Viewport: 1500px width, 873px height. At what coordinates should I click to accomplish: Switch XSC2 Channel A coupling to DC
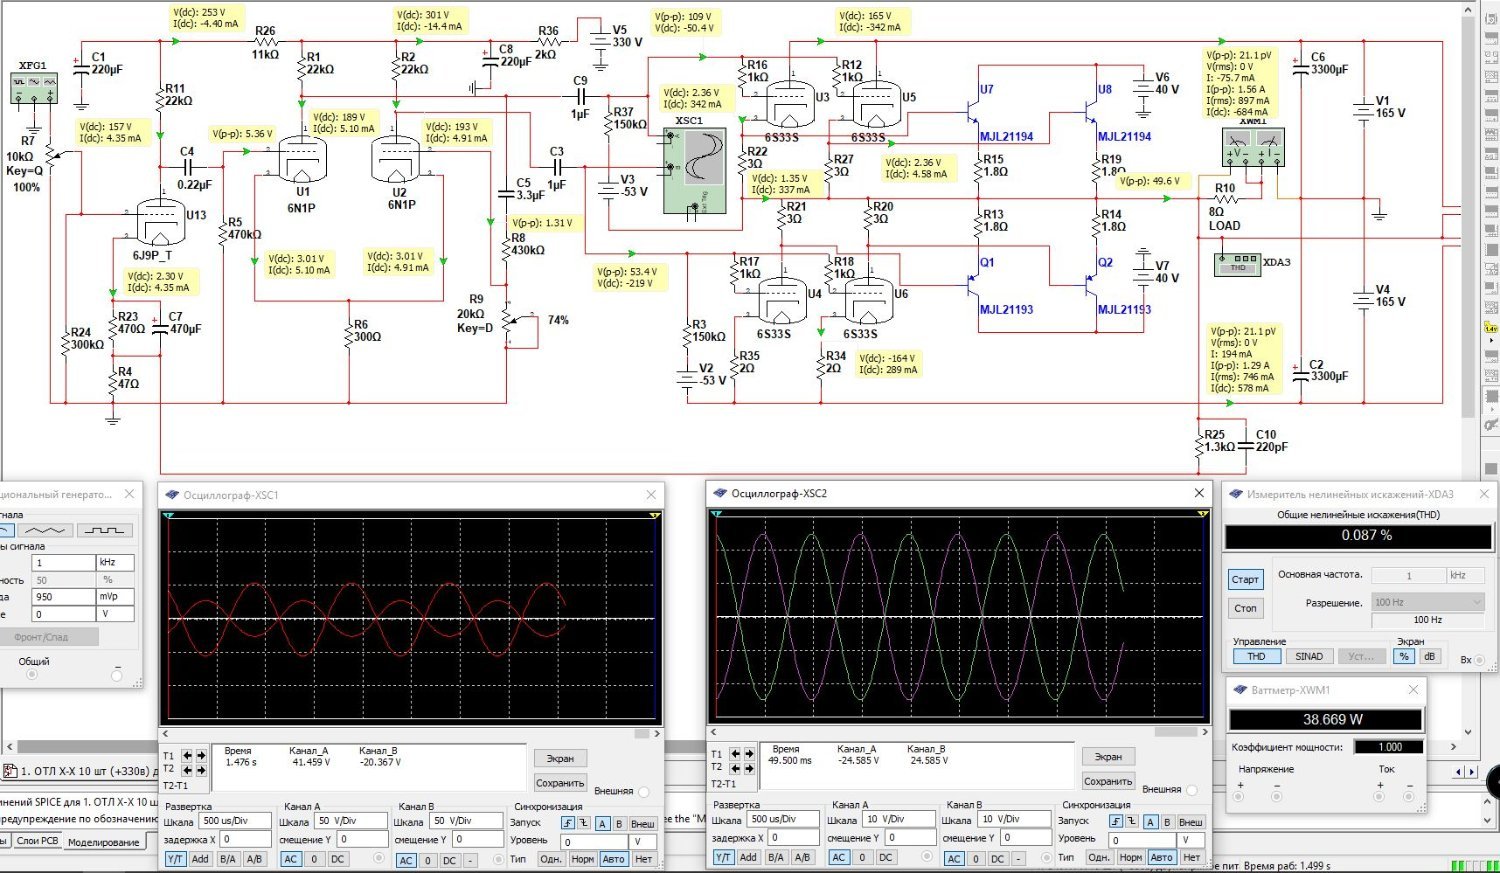tap(885, 858)
